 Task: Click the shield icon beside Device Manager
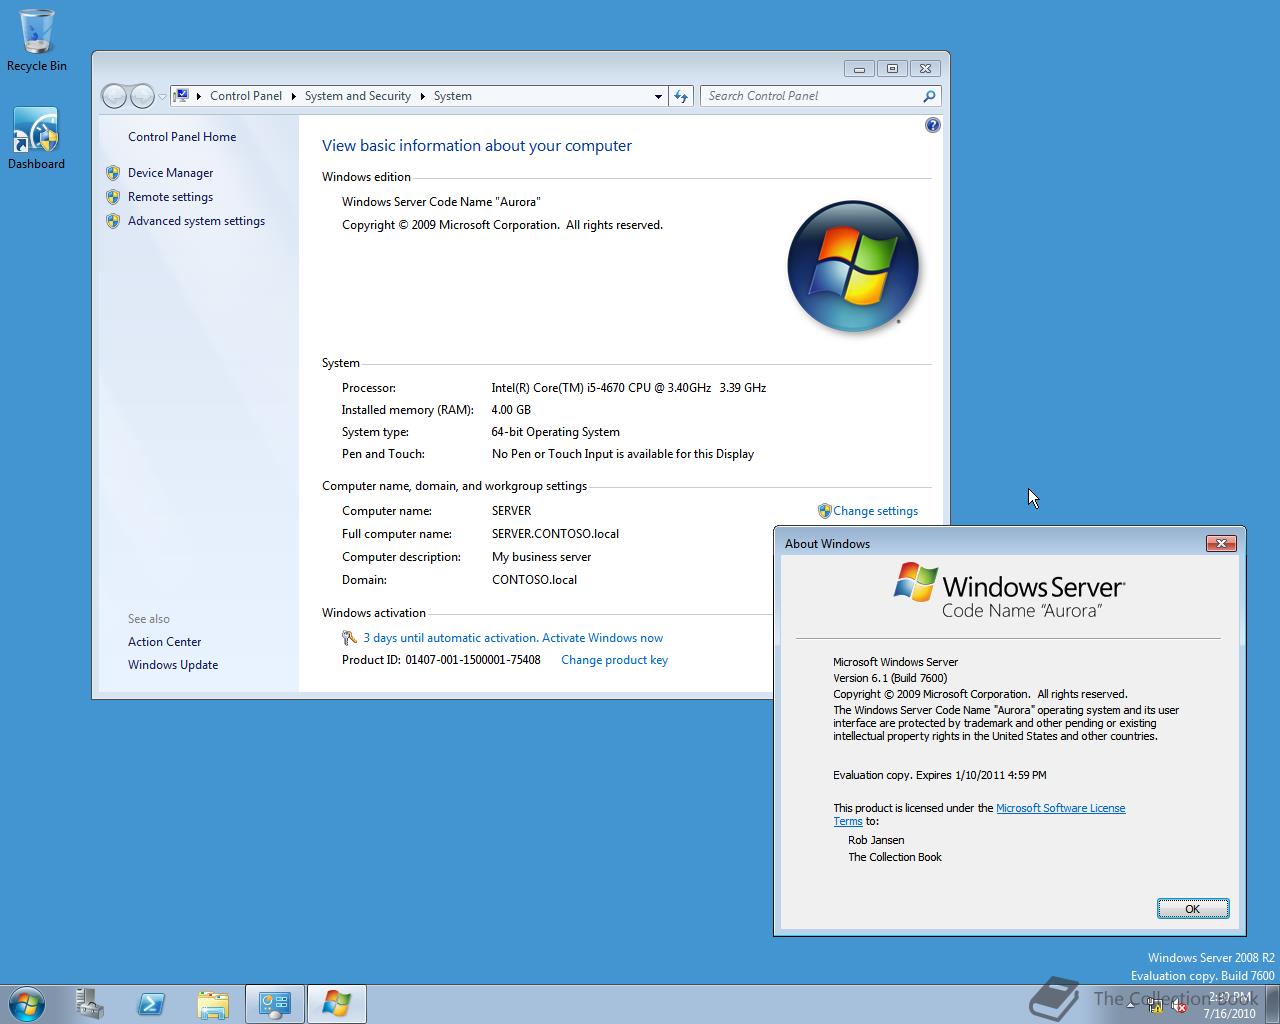113,173
